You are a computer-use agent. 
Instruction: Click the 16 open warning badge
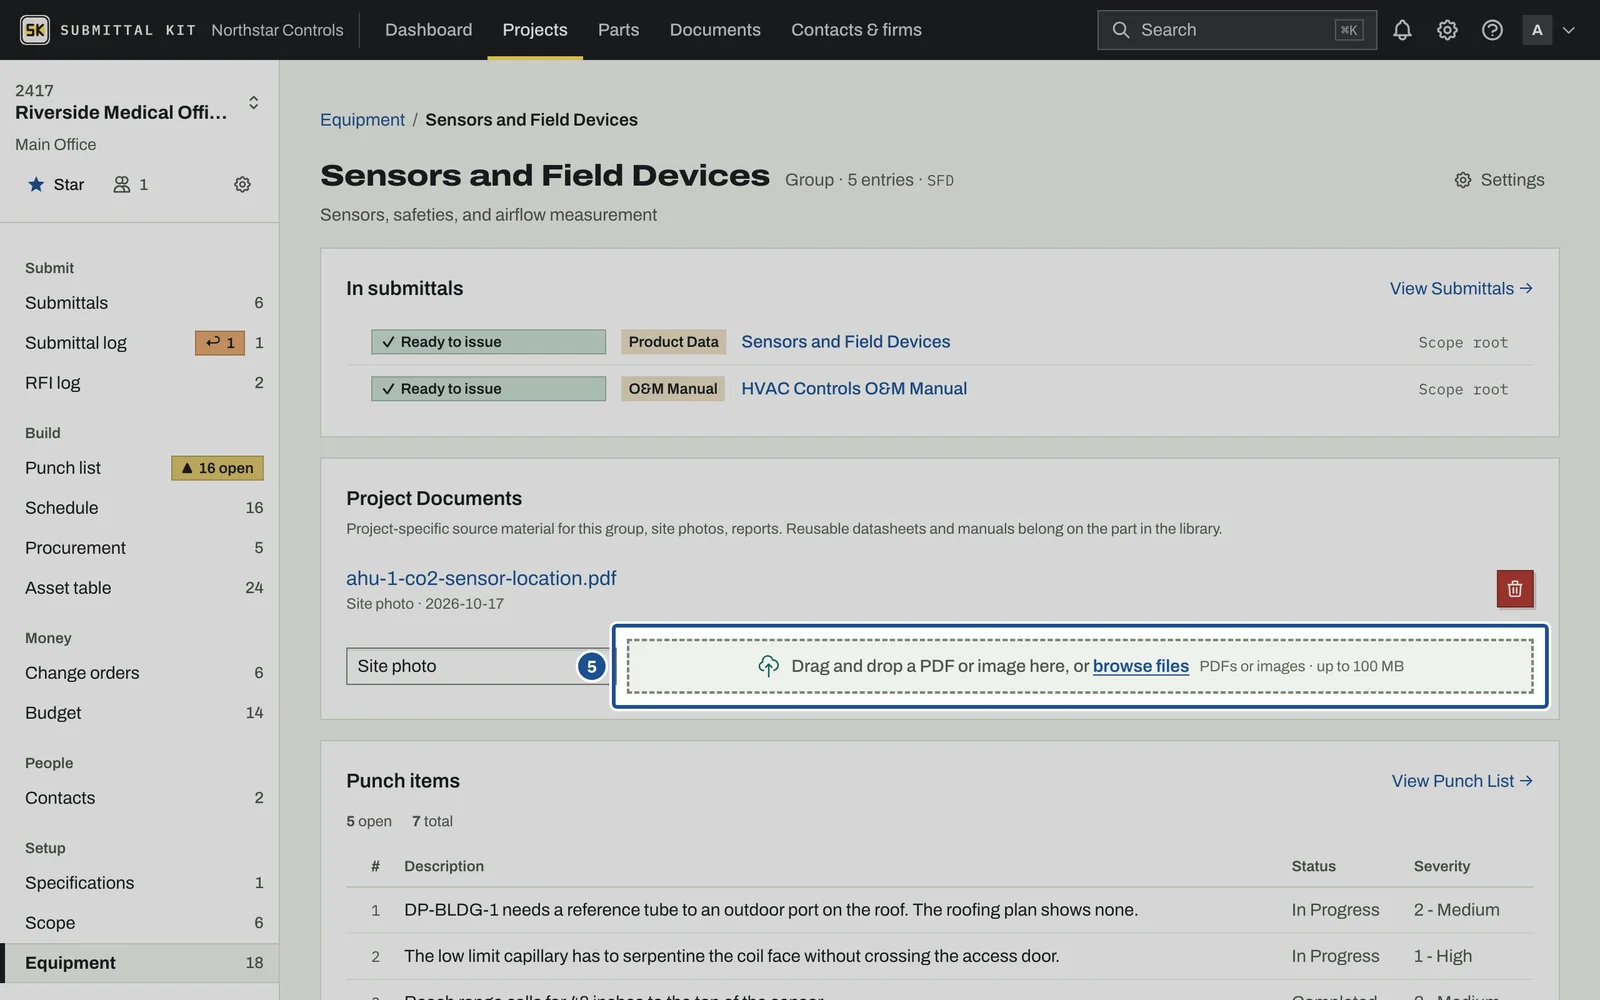217,468
